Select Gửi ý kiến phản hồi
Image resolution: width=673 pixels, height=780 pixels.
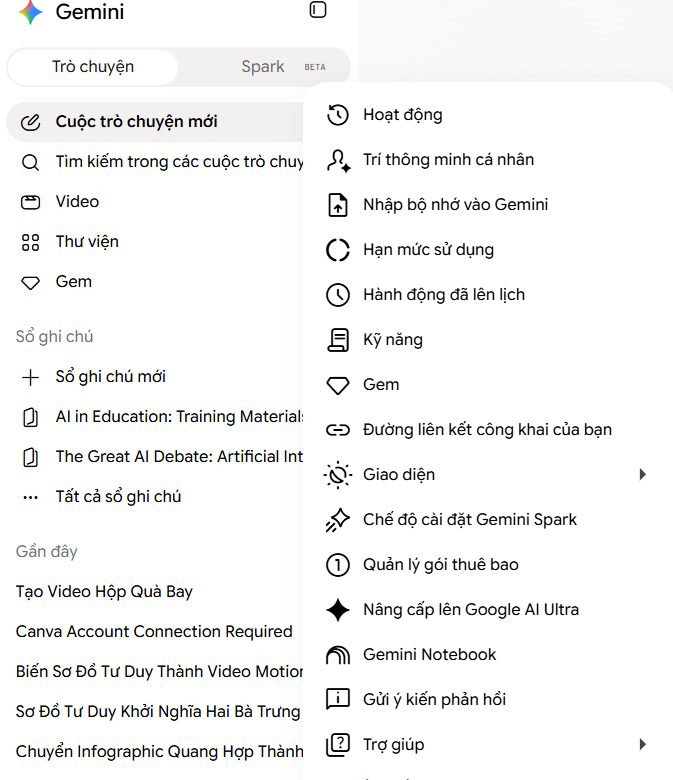pos(487,699)
